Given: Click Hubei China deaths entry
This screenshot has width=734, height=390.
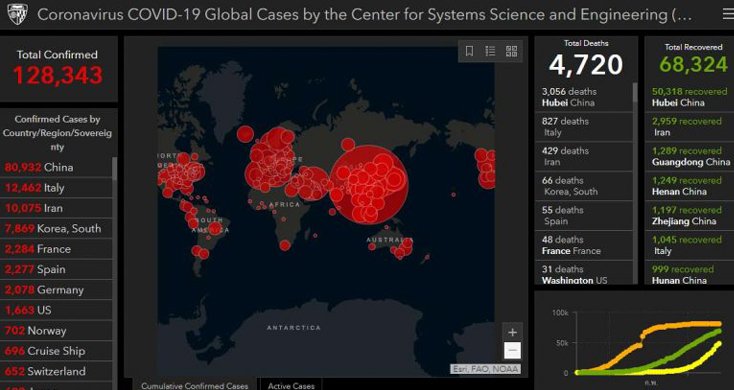Looking at the screenshot, I should point(584,97).
